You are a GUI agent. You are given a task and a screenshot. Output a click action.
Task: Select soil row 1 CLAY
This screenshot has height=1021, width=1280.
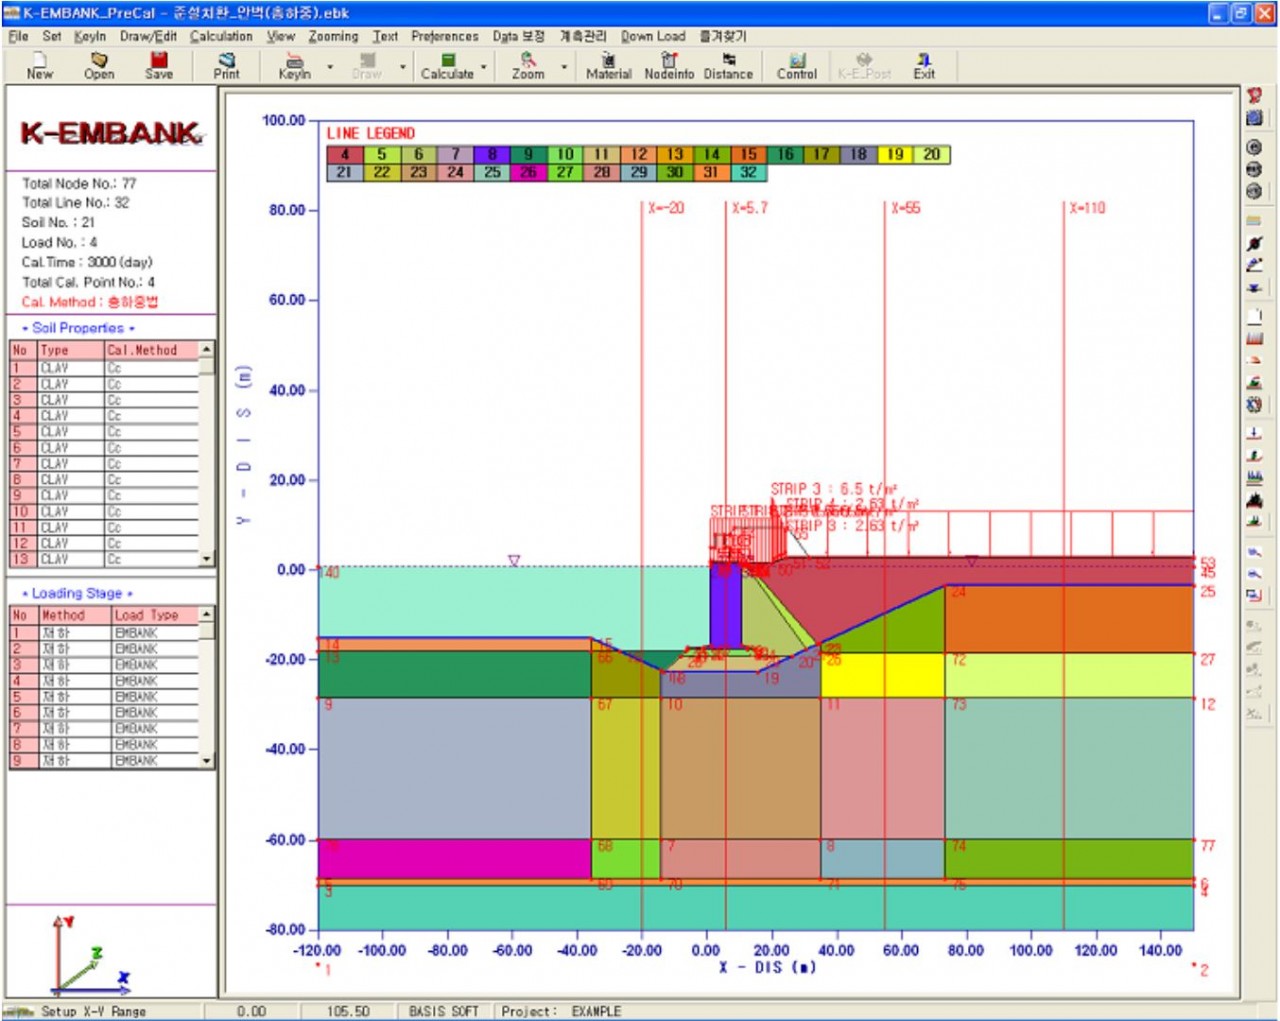[105, 368]
